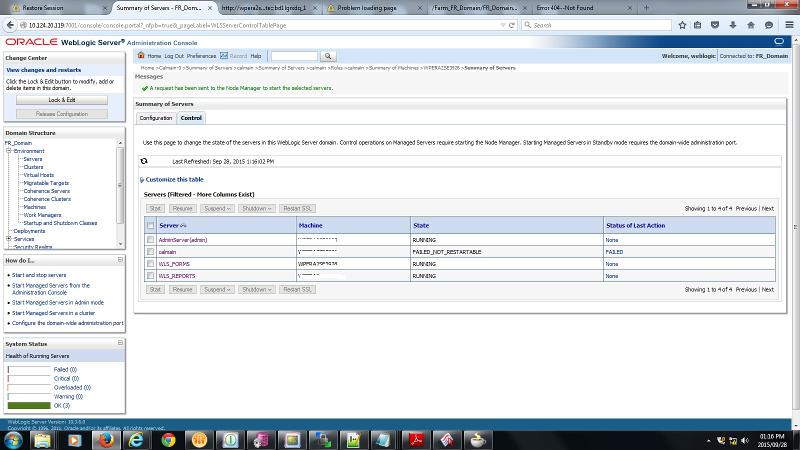This screenshot has height=450, width=800.
Task: Launch Google Chrome from taskbar
Action: [168, 440]
